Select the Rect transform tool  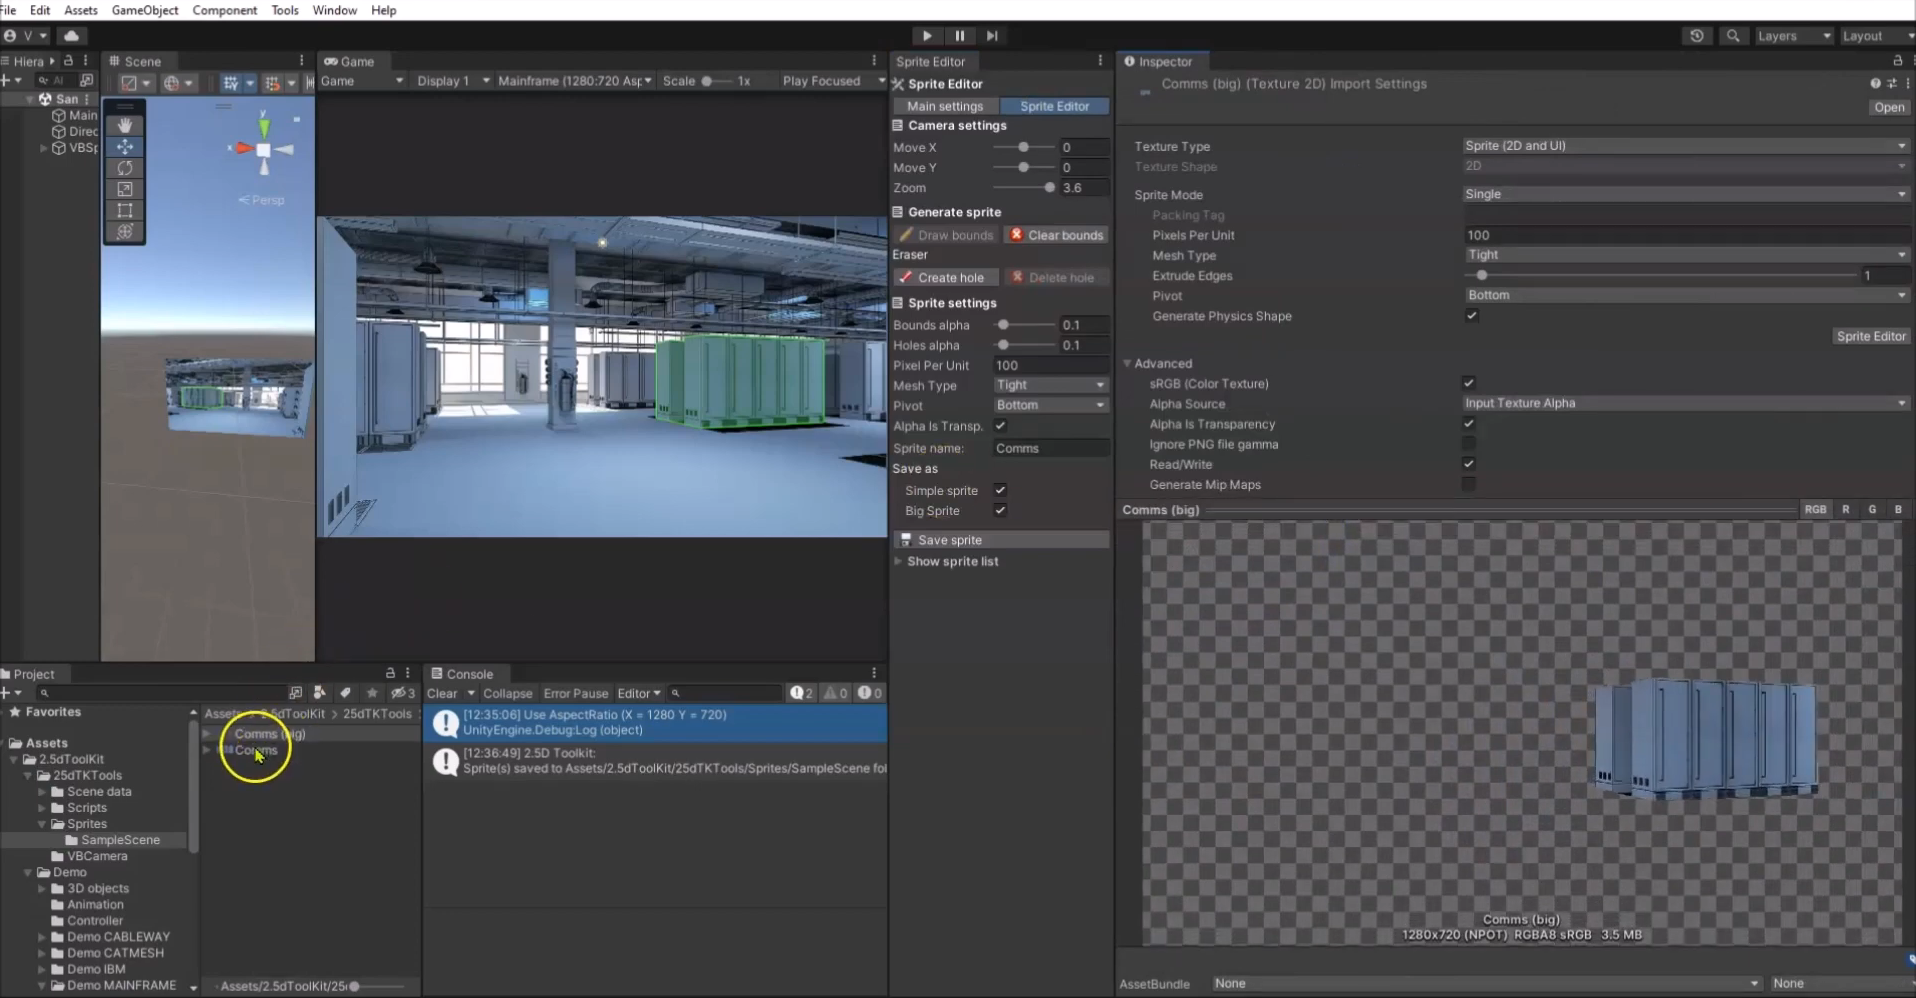pyautogui.click(x=125, y=210)
